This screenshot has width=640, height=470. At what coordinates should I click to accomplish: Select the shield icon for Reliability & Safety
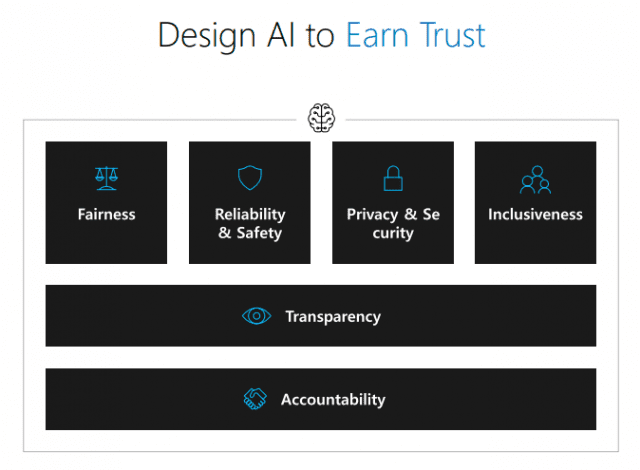pyautogui.click(x=250, y=177)
